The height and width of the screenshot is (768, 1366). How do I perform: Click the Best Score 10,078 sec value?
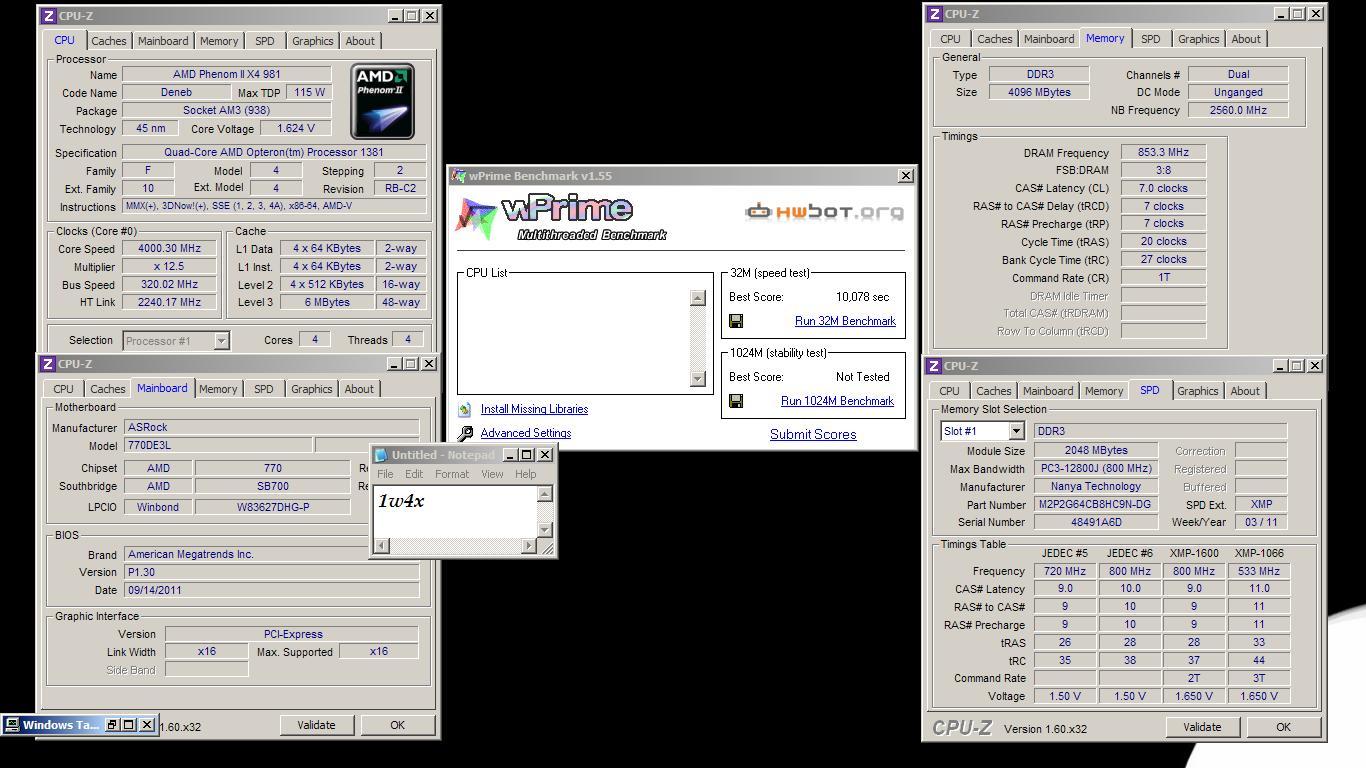point(862,297)
